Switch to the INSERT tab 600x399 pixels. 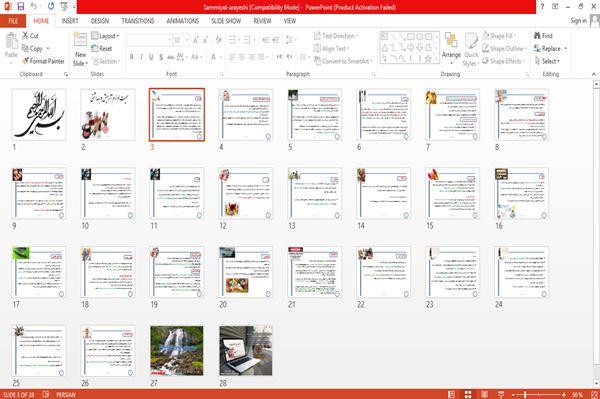70,21
